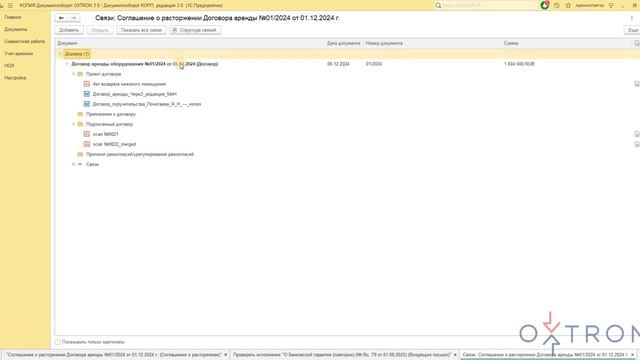Click the search magnifier icon

(x=438, y=5)
